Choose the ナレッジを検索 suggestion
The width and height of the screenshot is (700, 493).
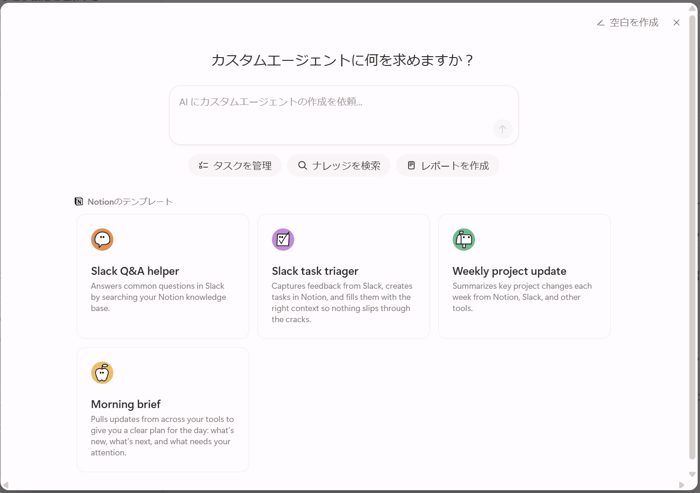tap(339, 166)
